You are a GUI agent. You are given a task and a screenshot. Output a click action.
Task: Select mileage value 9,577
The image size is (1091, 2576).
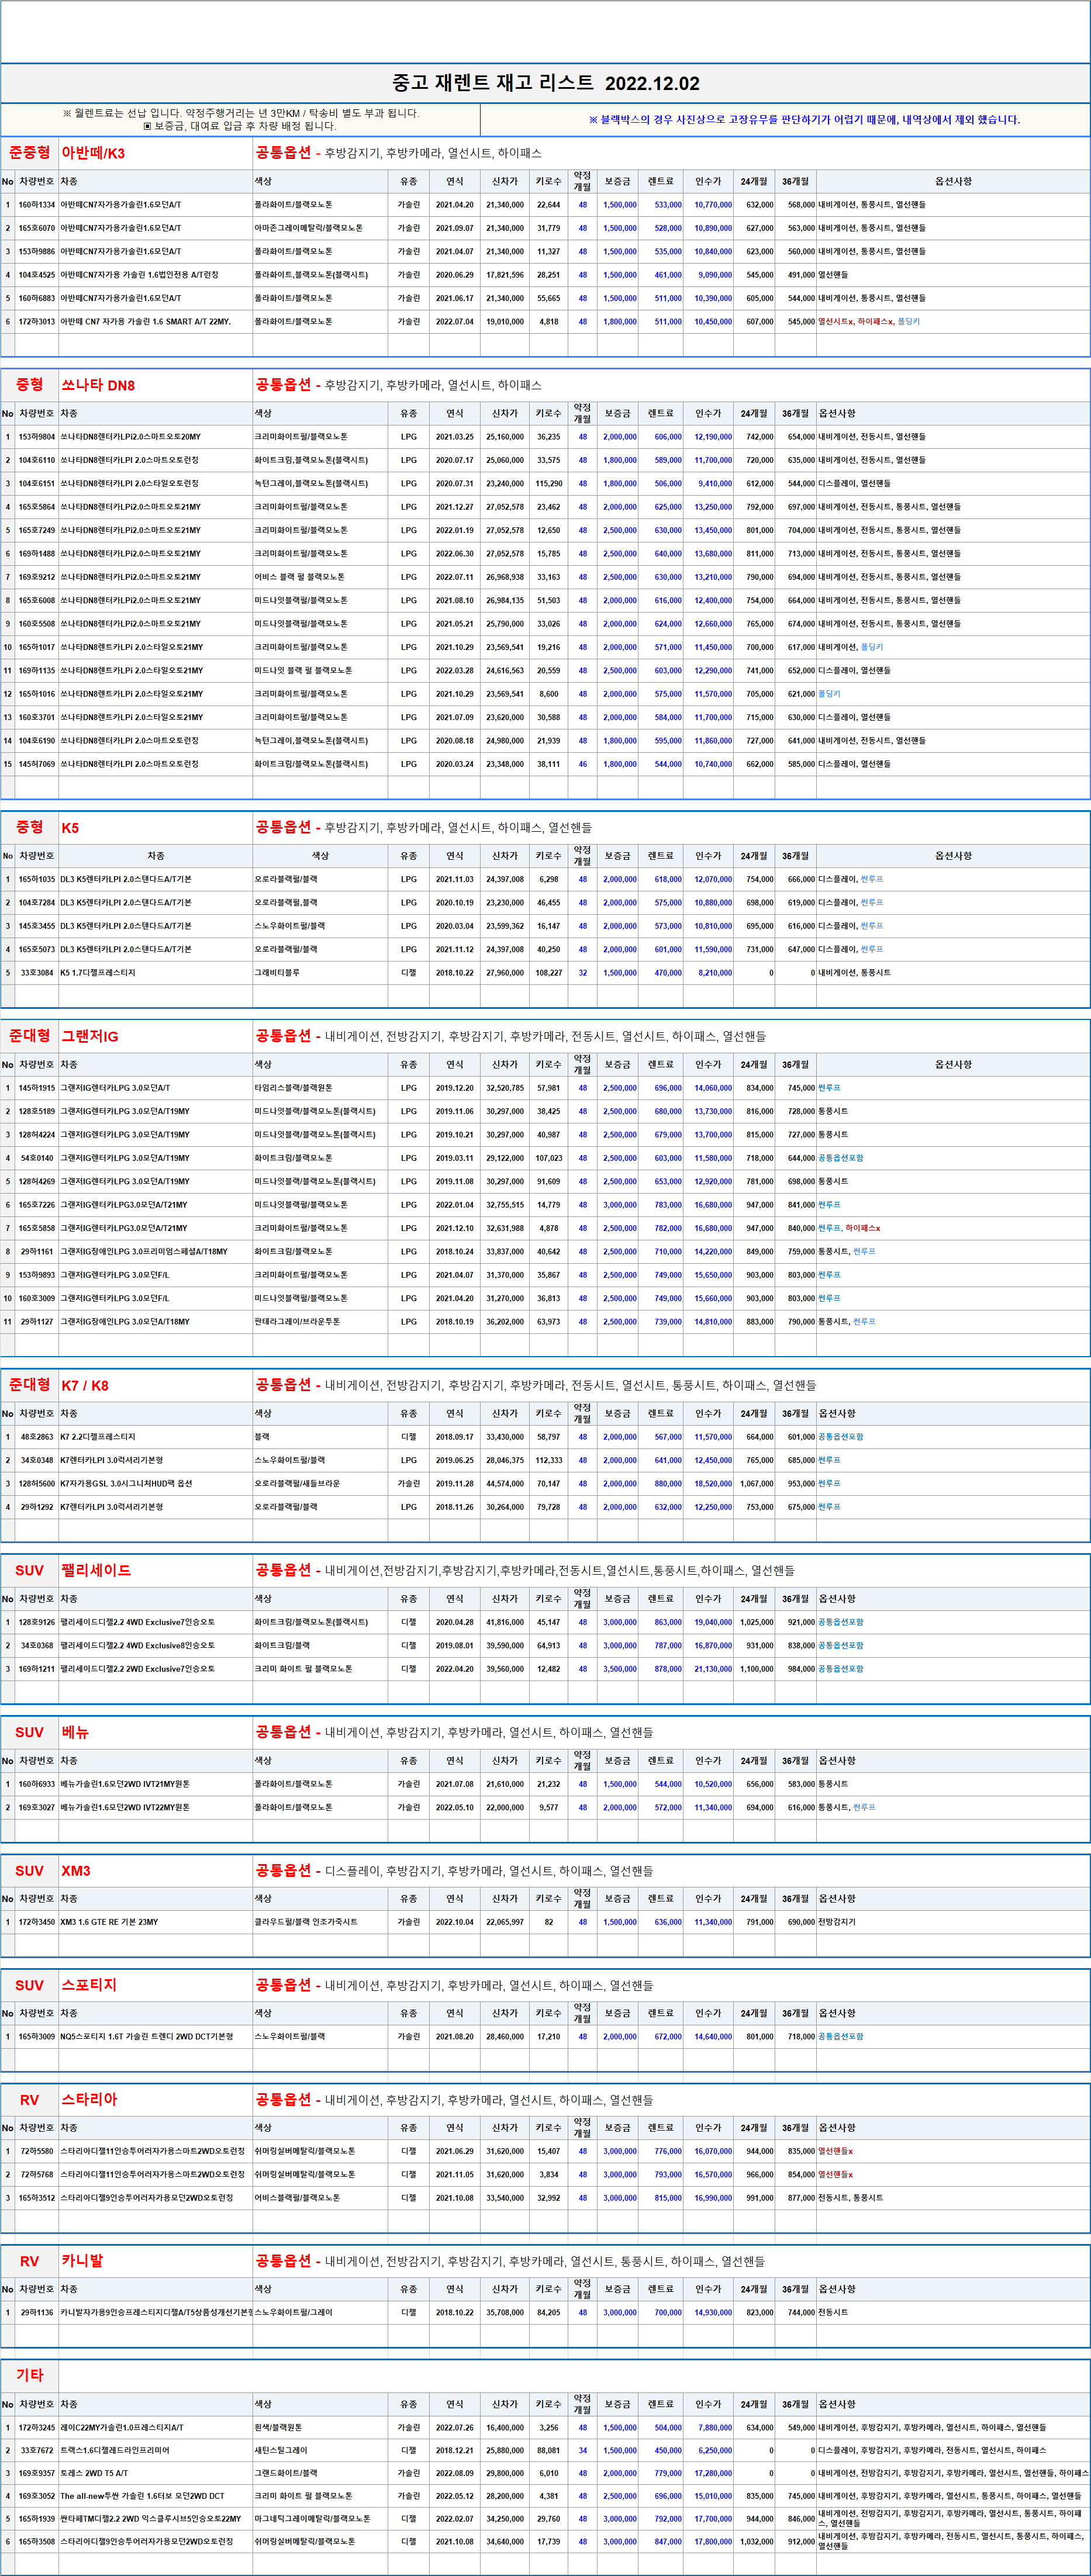pos(549,1808)
